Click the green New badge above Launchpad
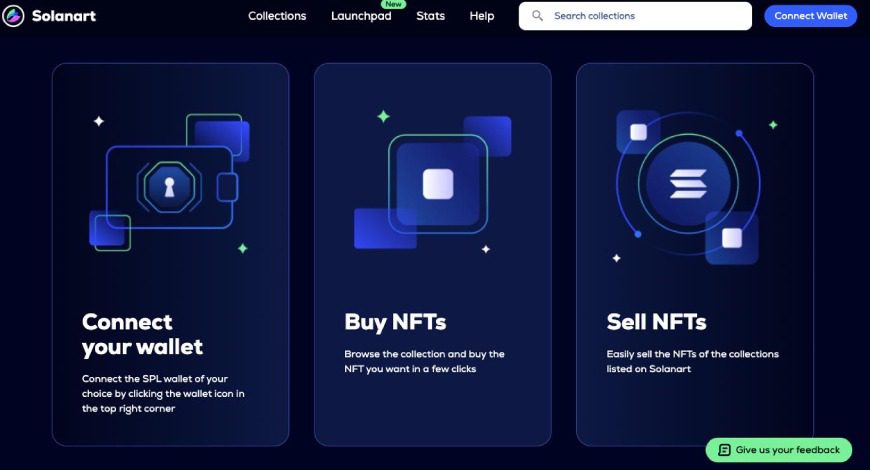 (393, 4)
